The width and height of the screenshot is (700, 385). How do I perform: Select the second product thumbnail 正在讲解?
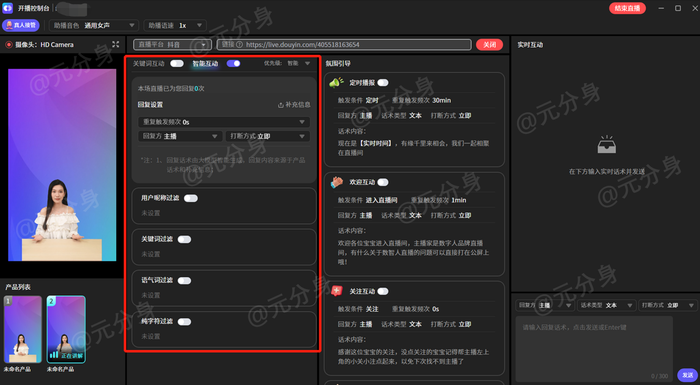[x=66, y=330]
